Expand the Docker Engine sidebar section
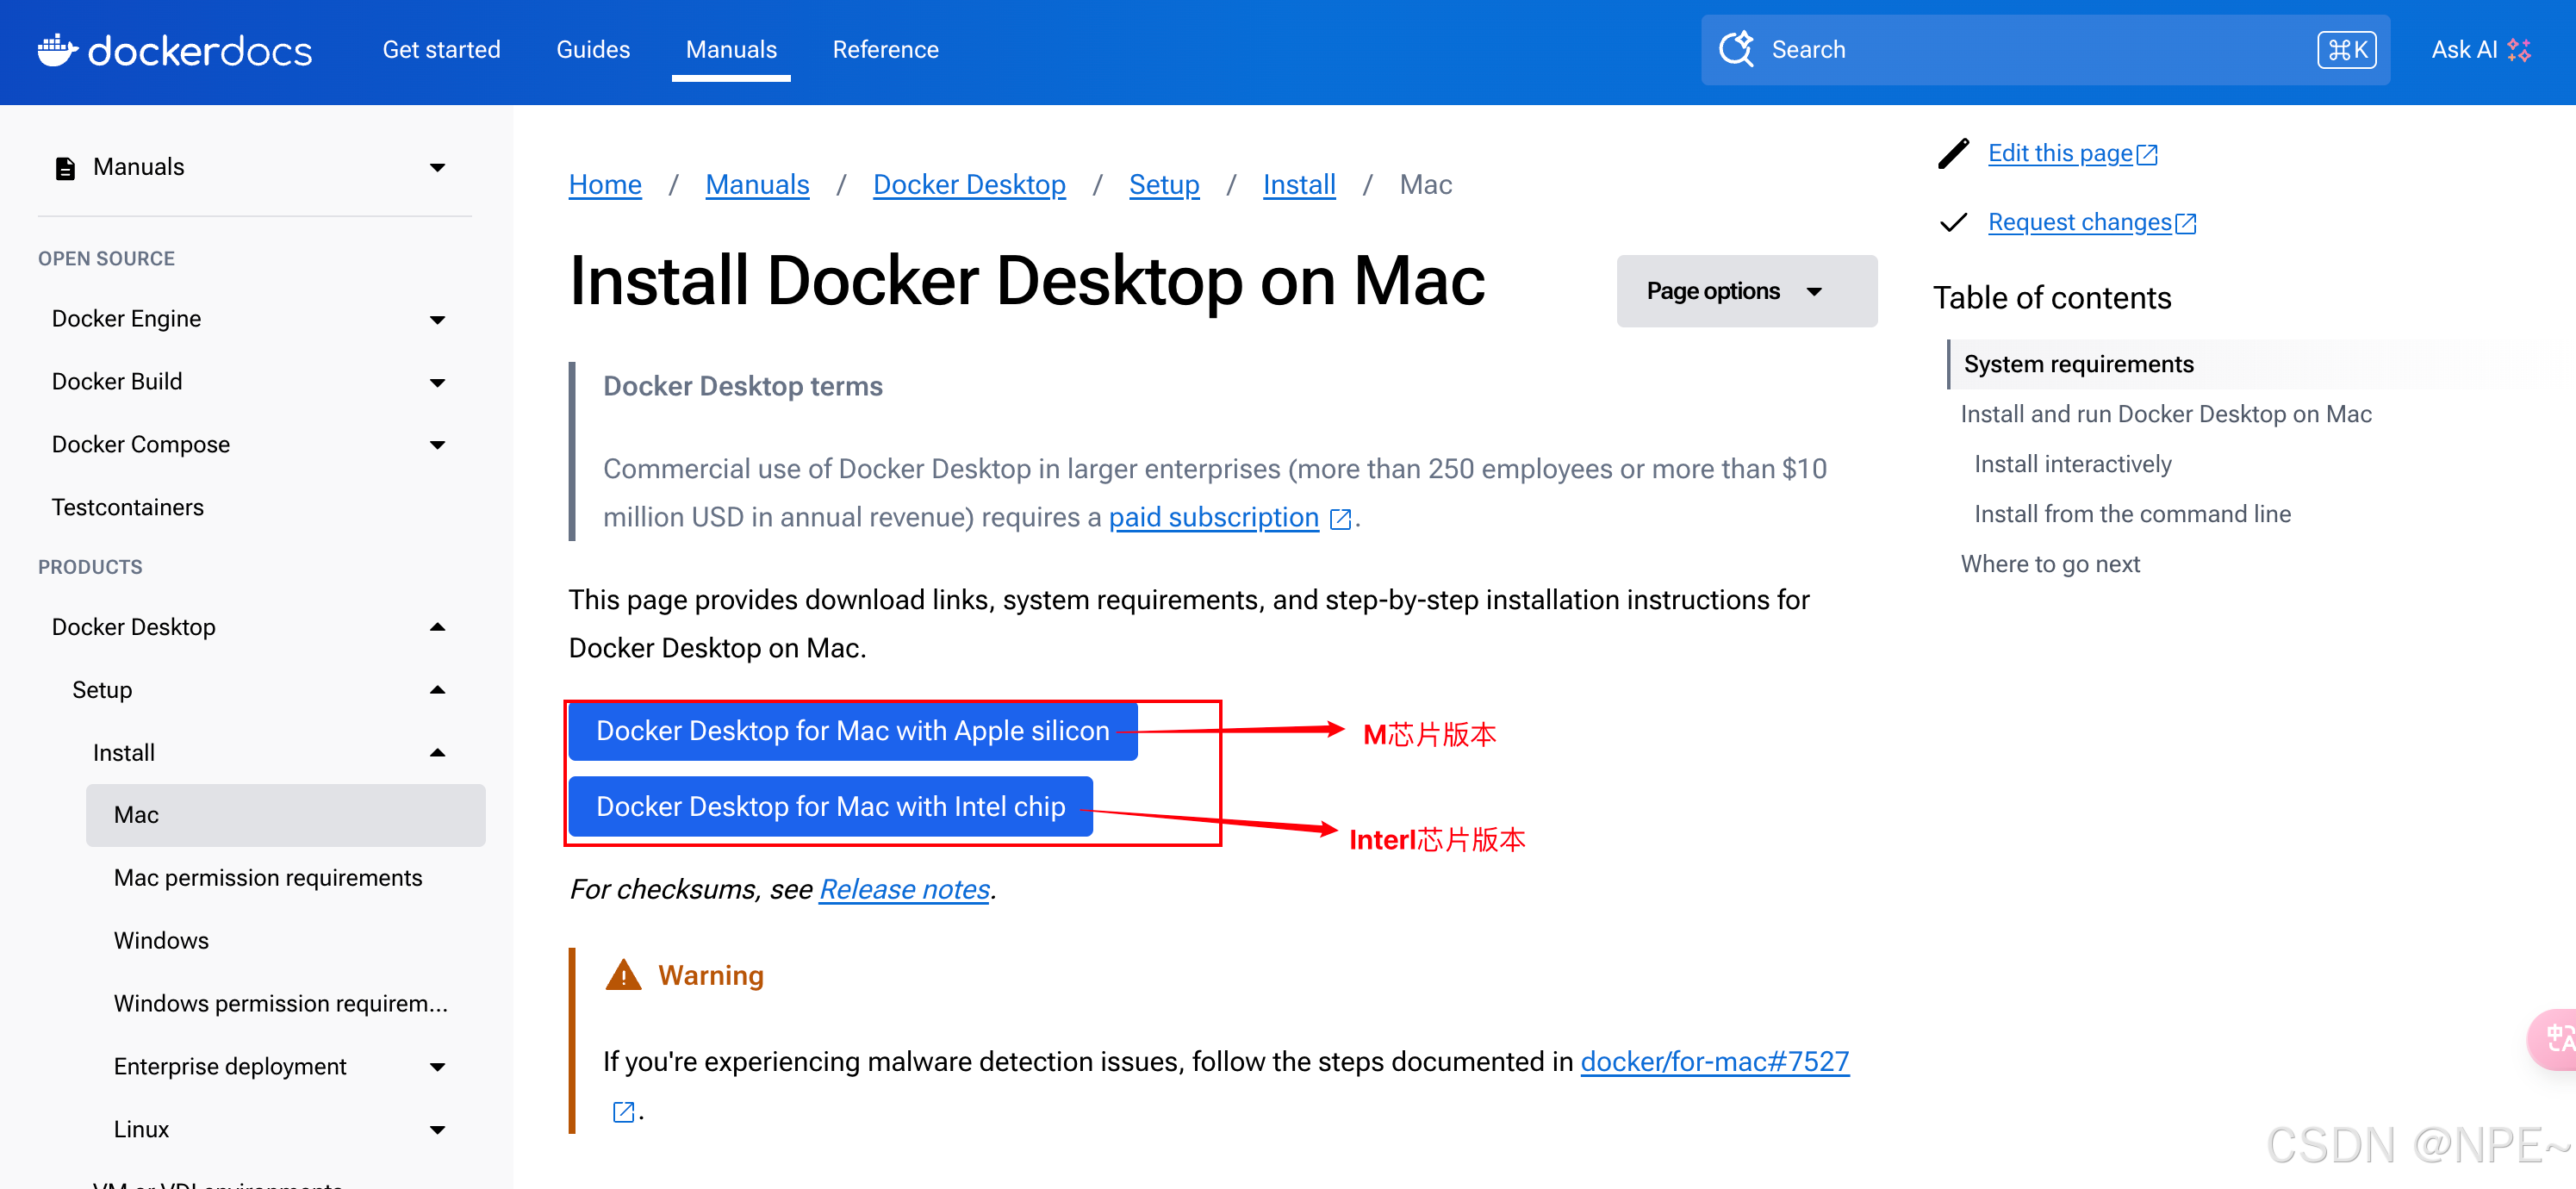Viewport: 2576px width, 1189px height. click(437, 320)
